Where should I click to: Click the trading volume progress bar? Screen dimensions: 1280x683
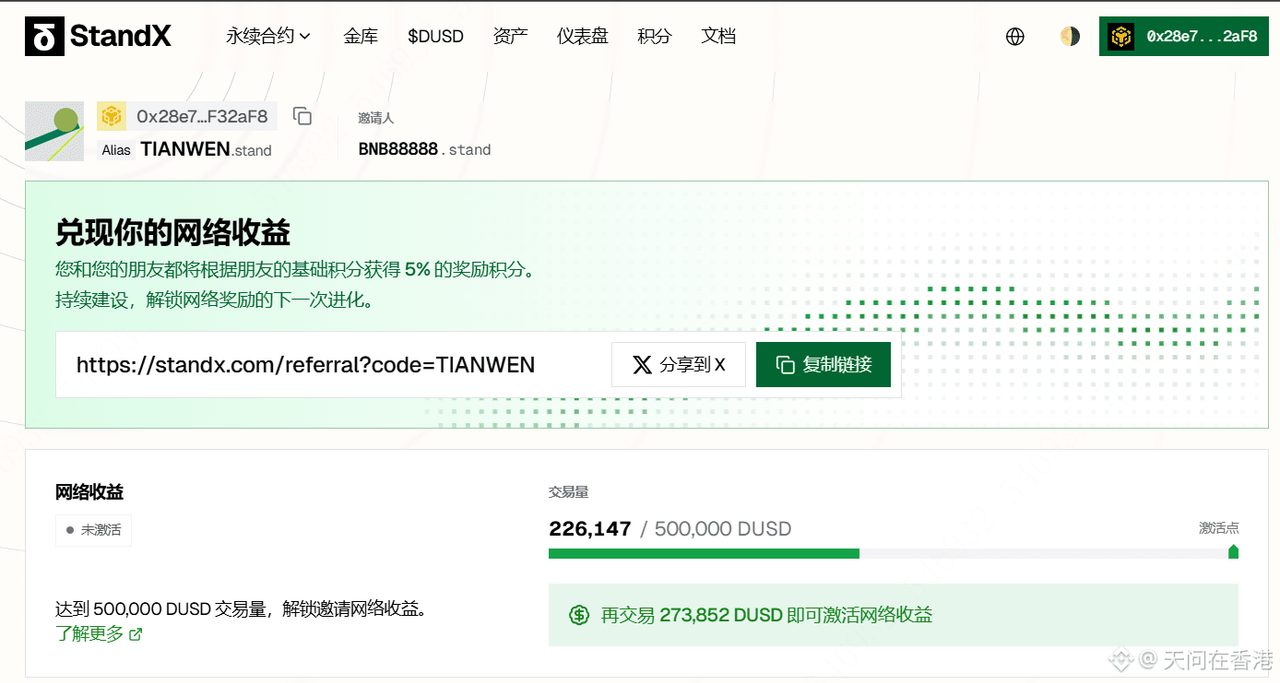(894, 554)
